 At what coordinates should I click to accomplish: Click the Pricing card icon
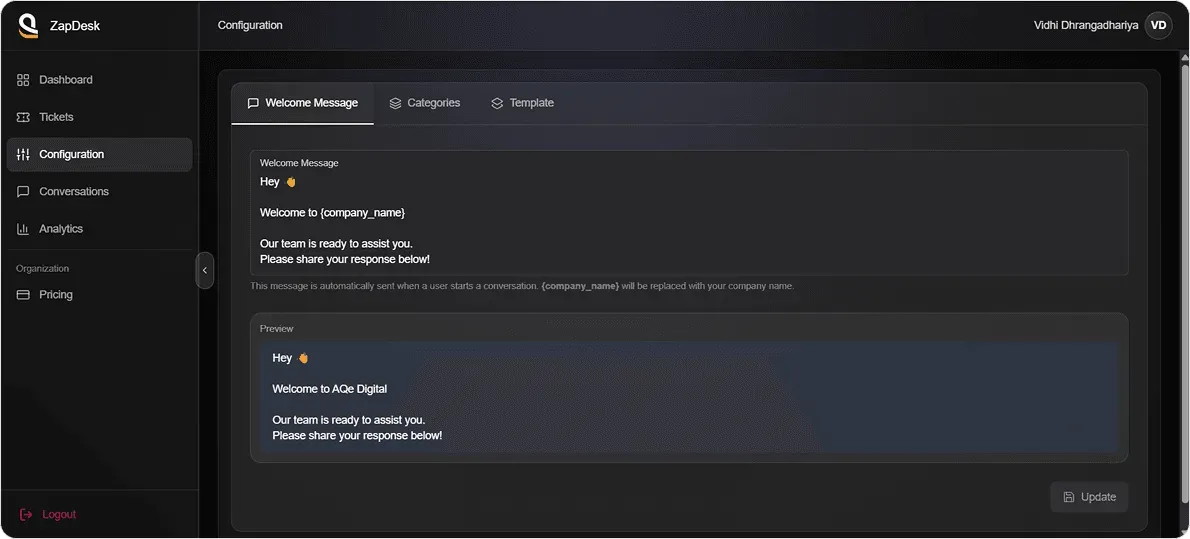coord(23,295)
